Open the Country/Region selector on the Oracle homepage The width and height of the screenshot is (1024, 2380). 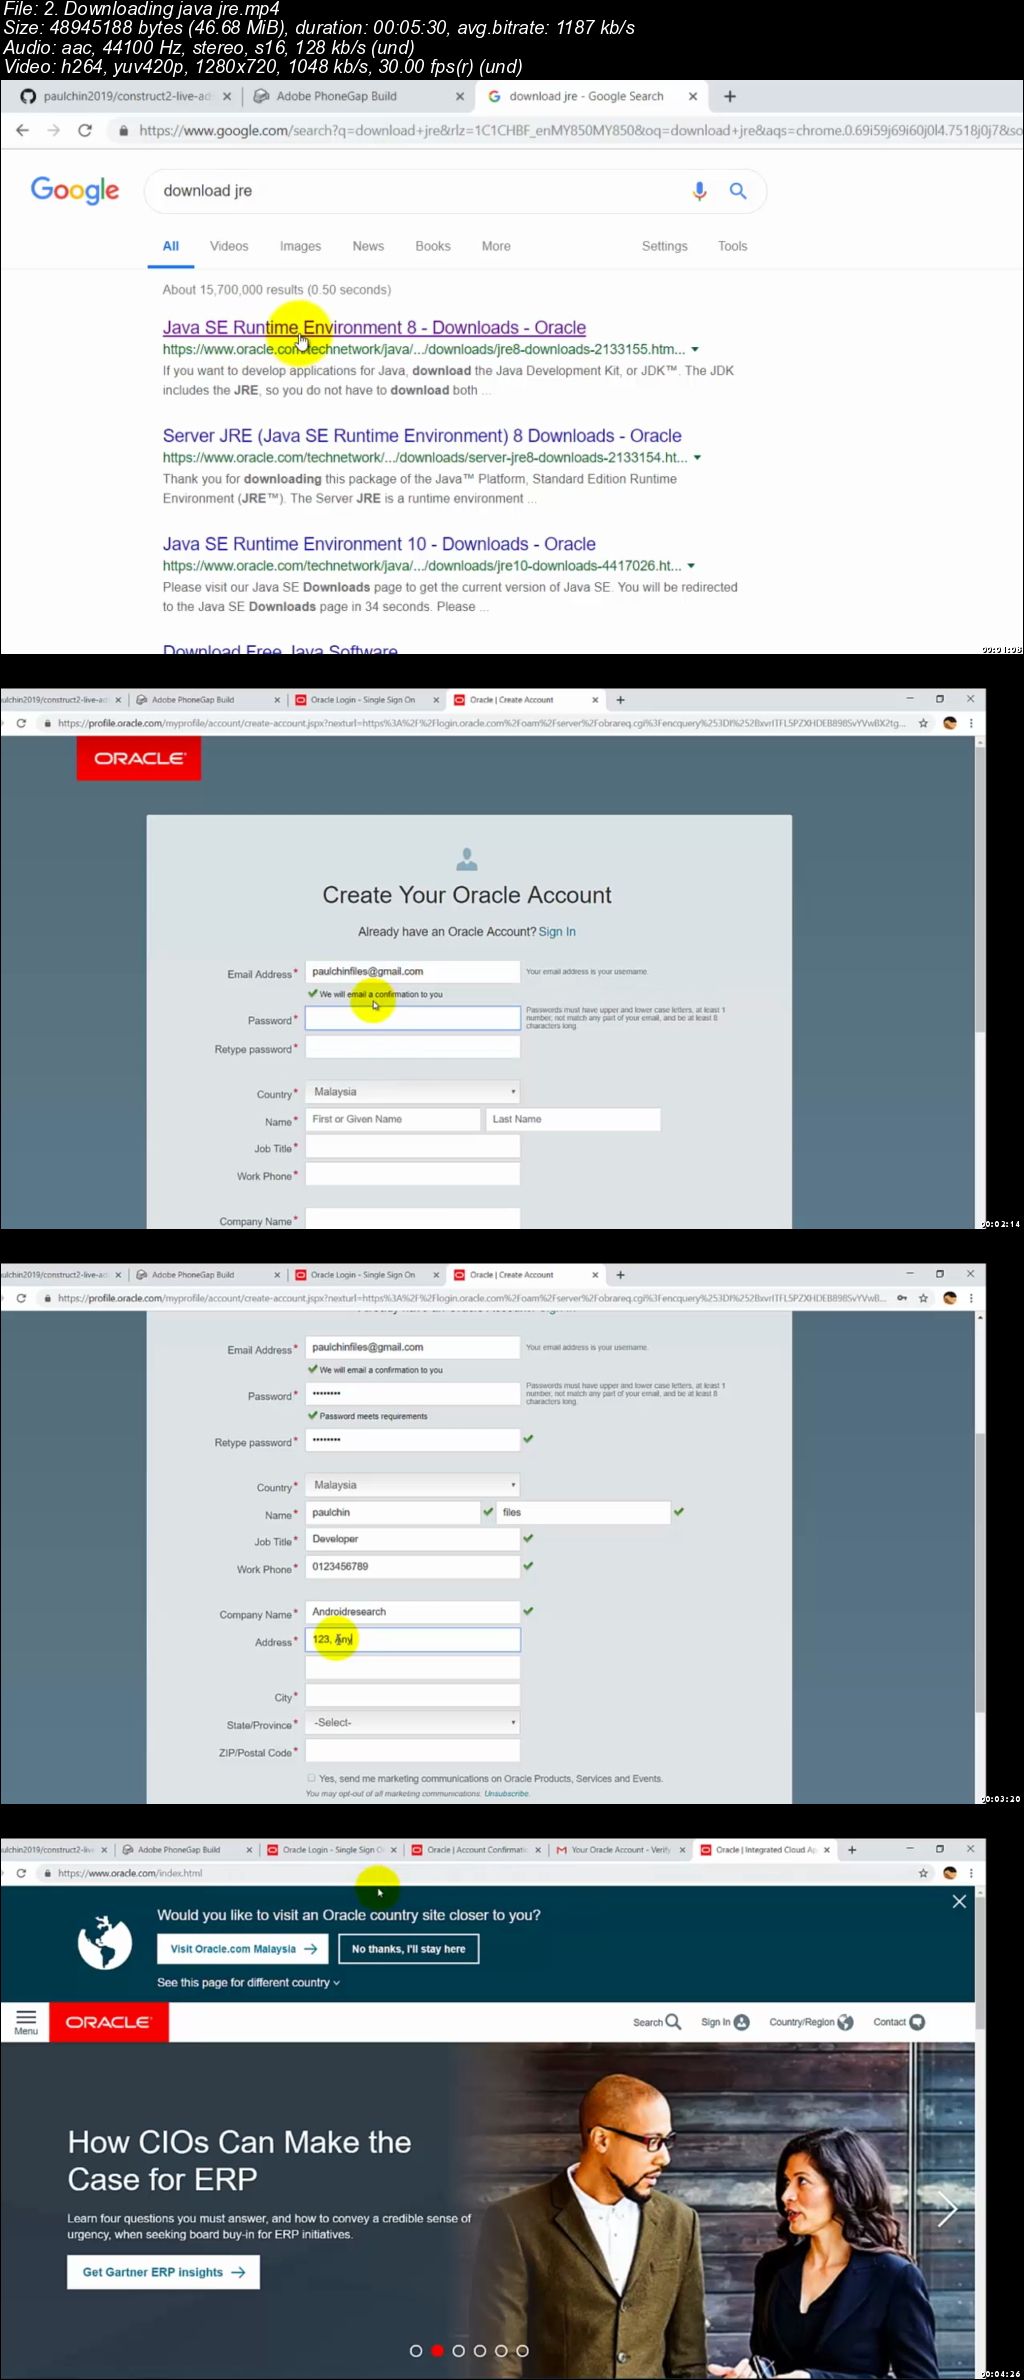[x=811, y=2022]
